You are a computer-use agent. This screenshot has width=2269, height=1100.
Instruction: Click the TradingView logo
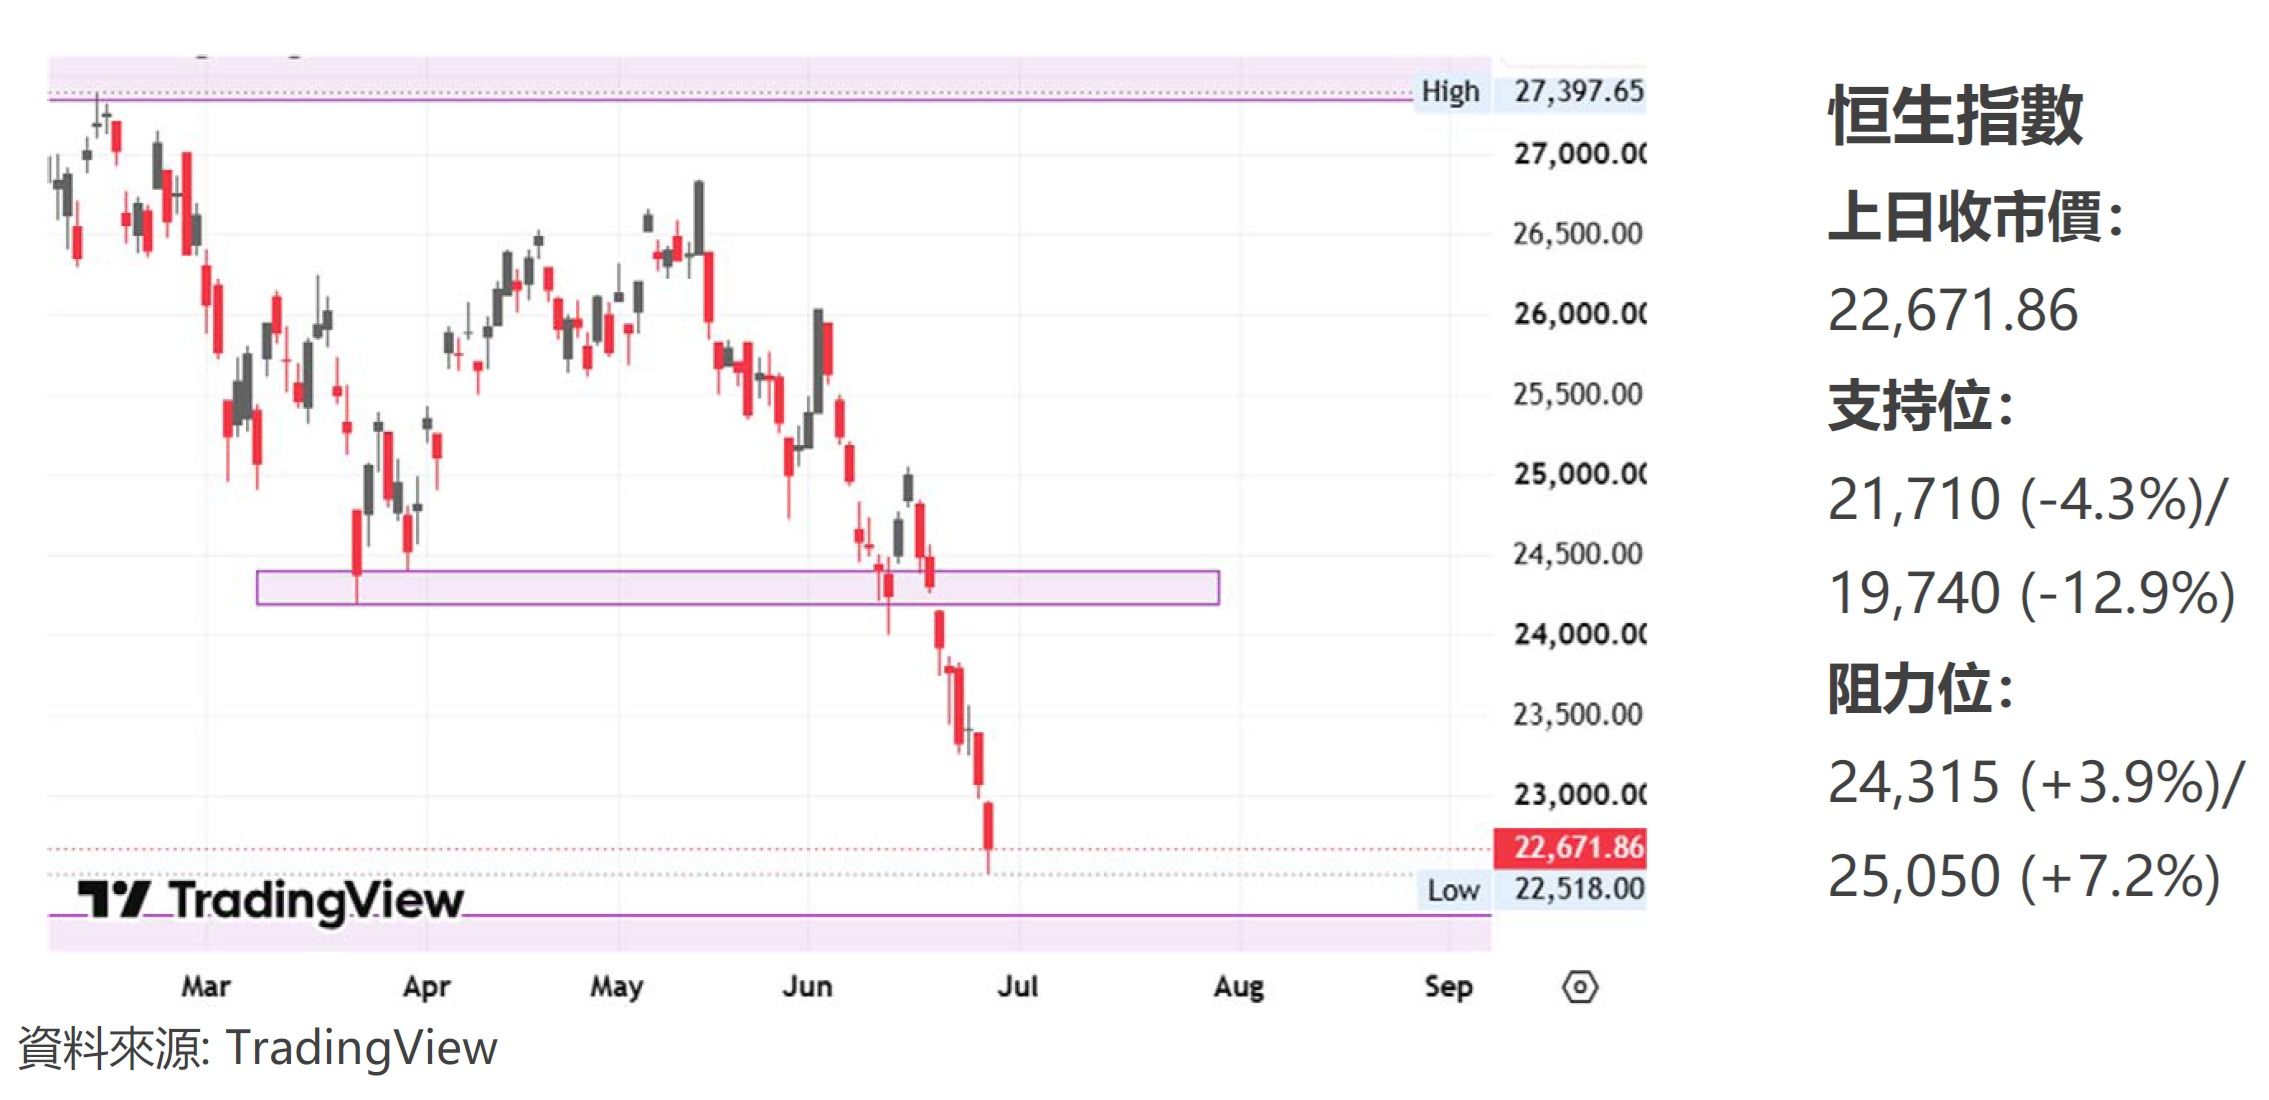point(271,901)
